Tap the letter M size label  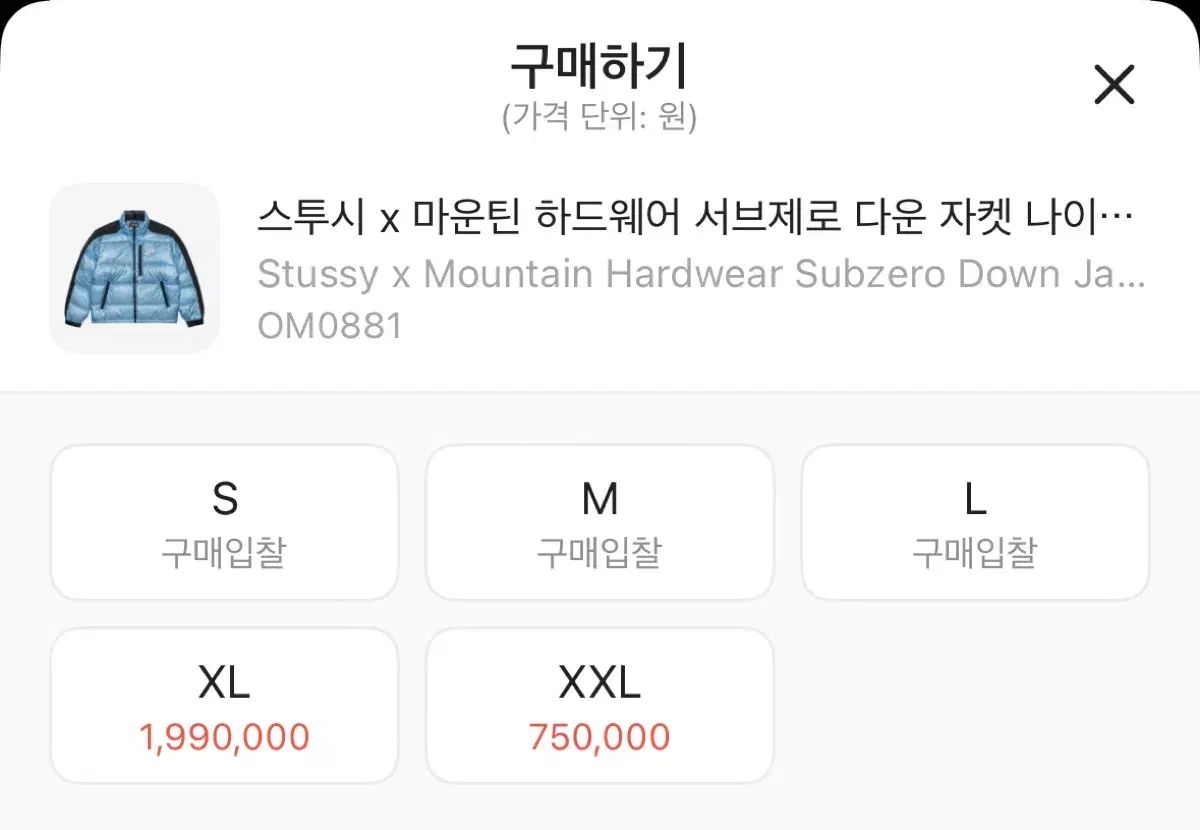[x=600, y=500]
